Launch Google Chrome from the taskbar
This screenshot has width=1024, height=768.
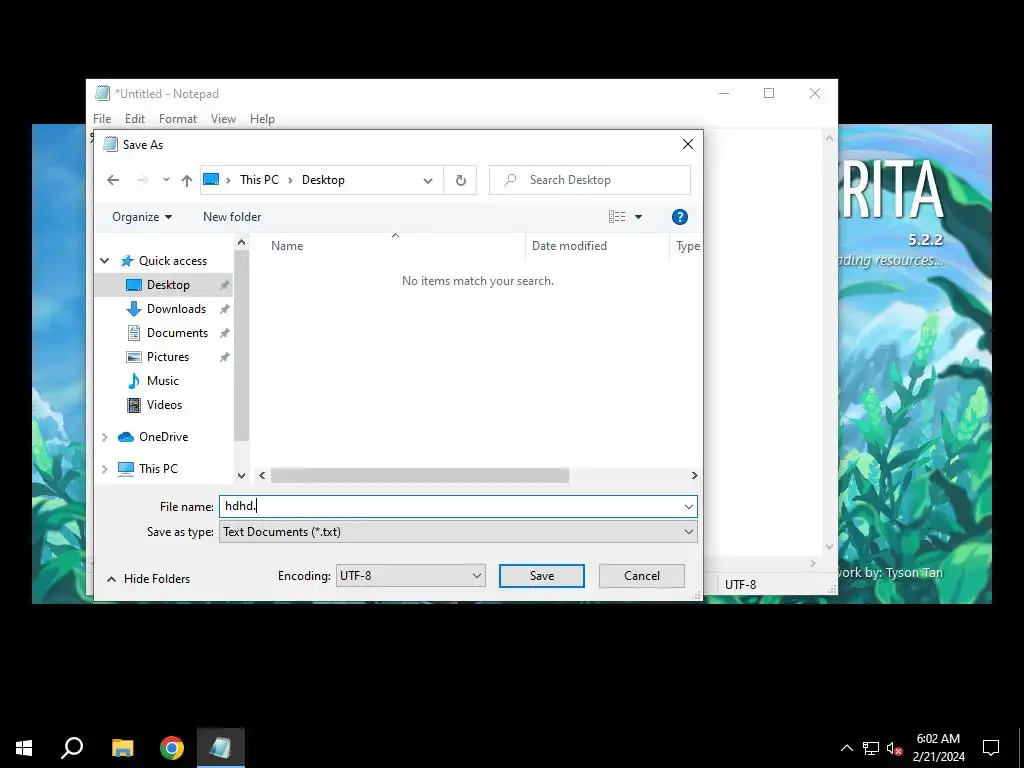pyautogui.click(x=172, y=748)
